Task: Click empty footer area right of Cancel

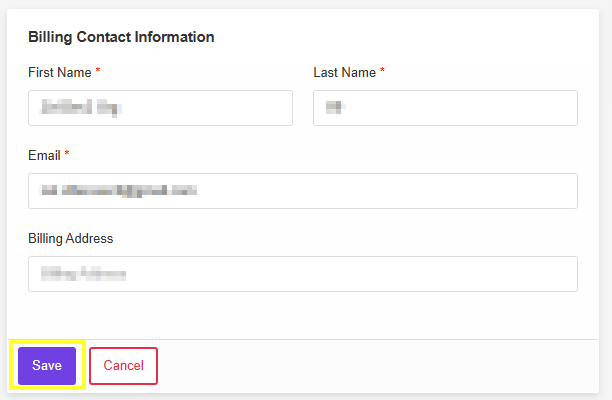Action: pos(375,366)
